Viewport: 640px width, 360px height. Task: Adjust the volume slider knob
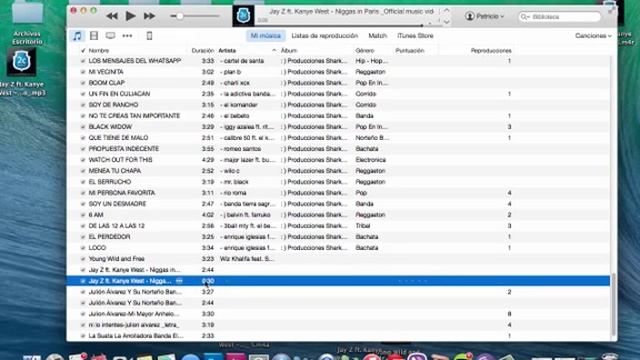coord(180,16)
